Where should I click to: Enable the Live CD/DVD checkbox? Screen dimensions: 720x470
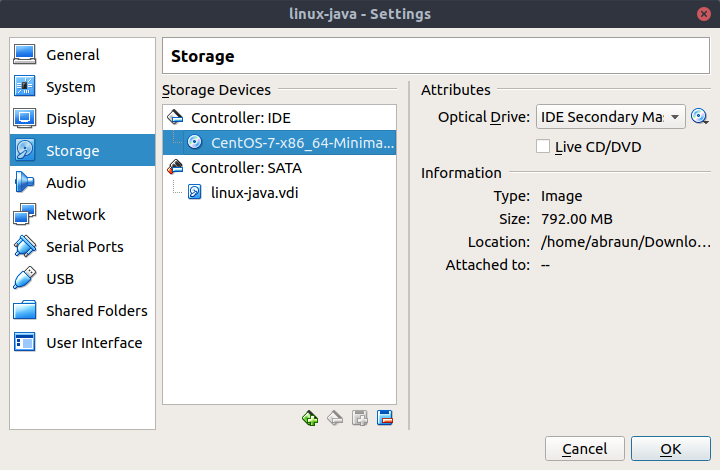(x=543, y=147)
